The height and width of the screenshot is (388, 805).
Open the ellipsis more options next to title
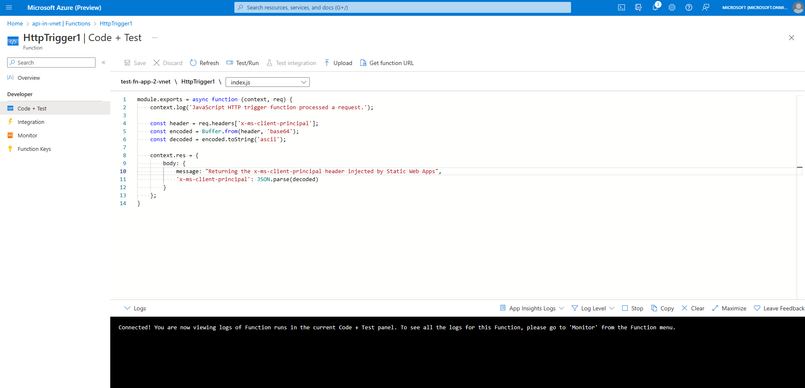(x=155, y=38)
